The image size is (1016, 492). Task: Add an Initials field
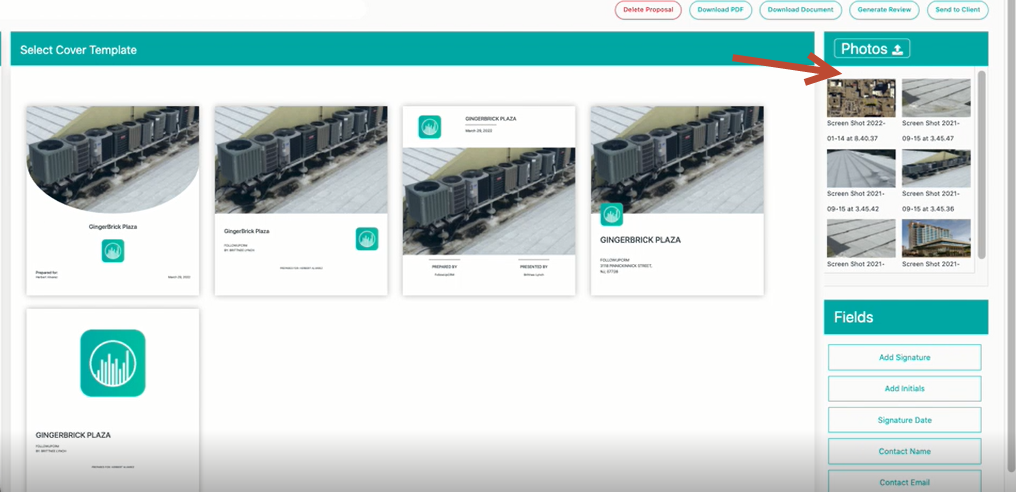click(905, 388)
